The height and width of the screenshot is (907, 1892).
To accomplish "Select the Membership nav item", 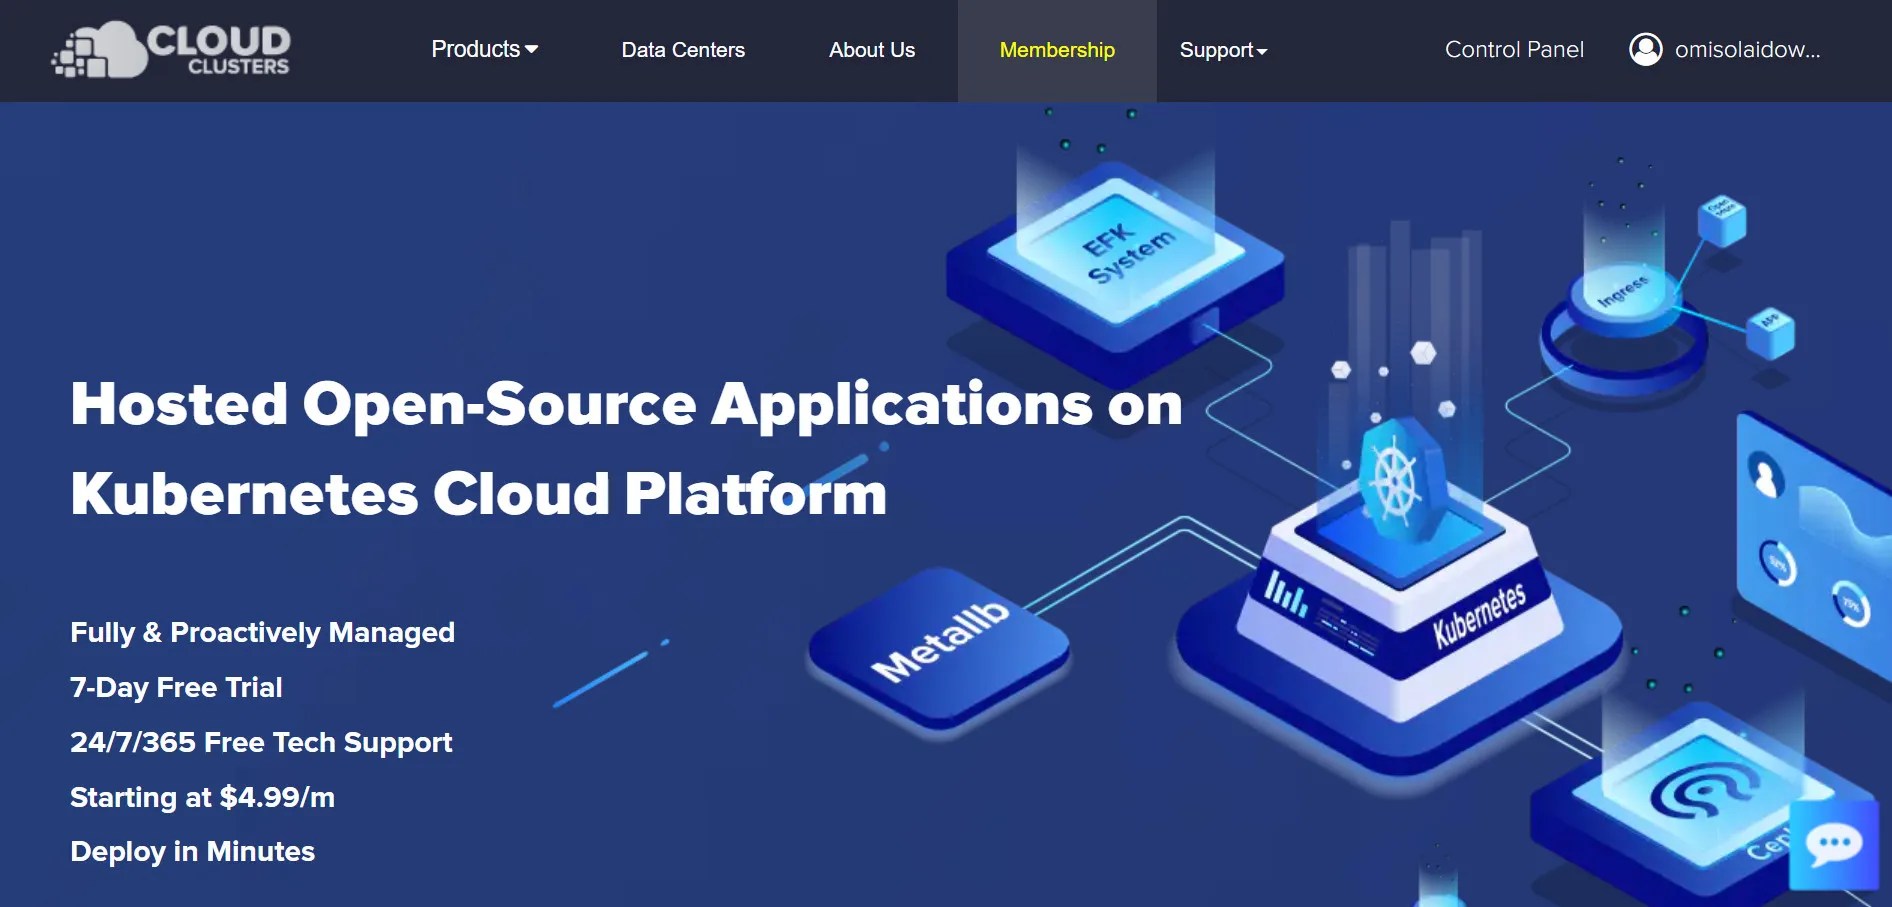I will pyautogui.click(x=1057, y=50).
